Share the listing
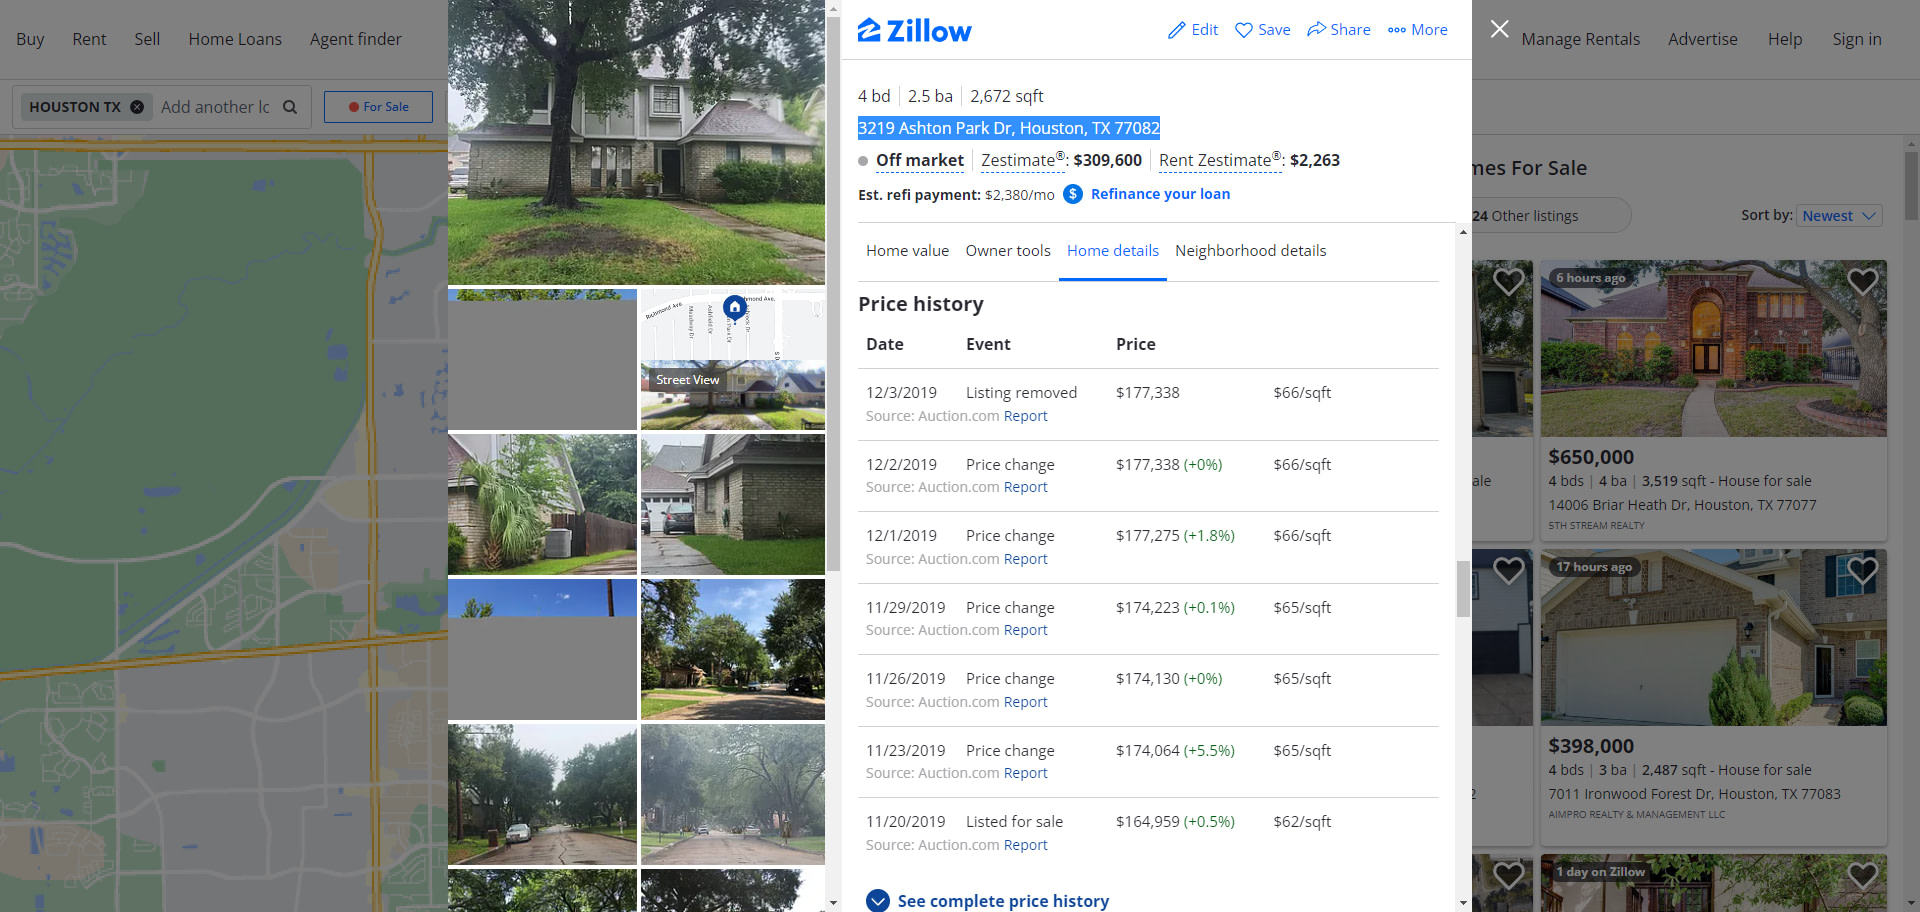 point(1339,30)
